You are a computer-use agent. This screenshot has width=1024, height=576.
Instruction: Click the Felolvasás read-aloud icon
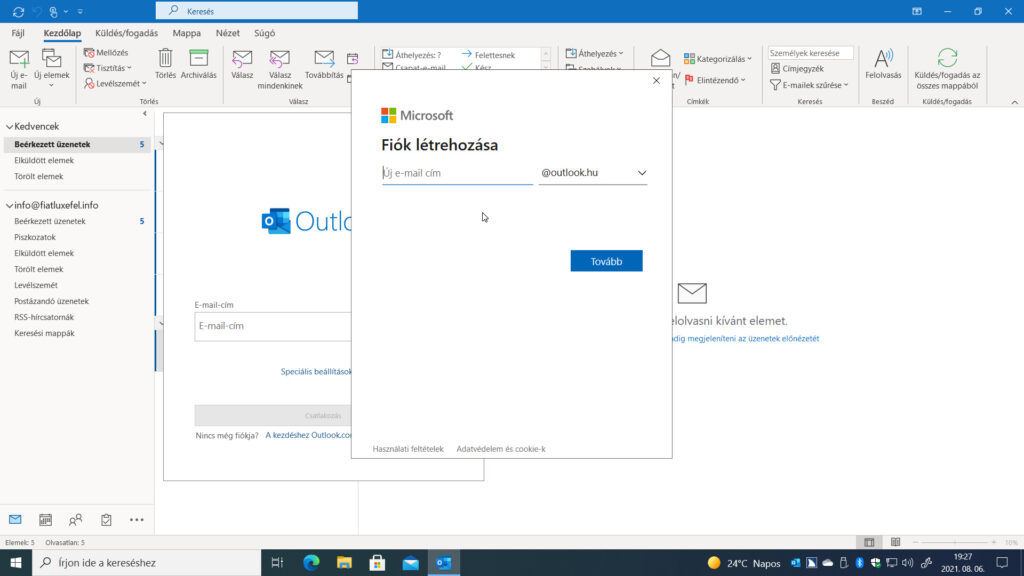click(x=883, y=58)
